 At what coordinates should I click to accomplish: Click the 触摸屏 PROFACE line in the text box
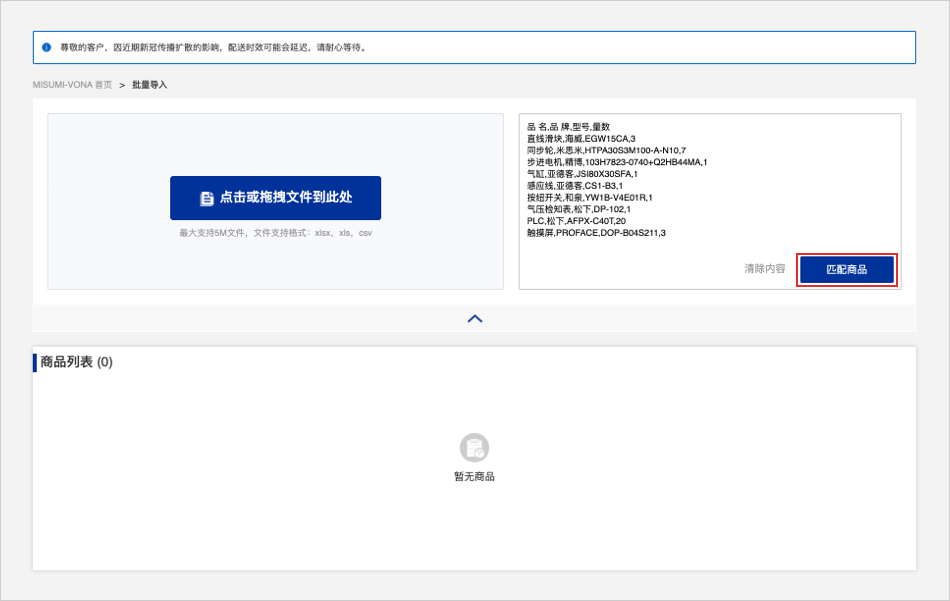coord(596,233)
